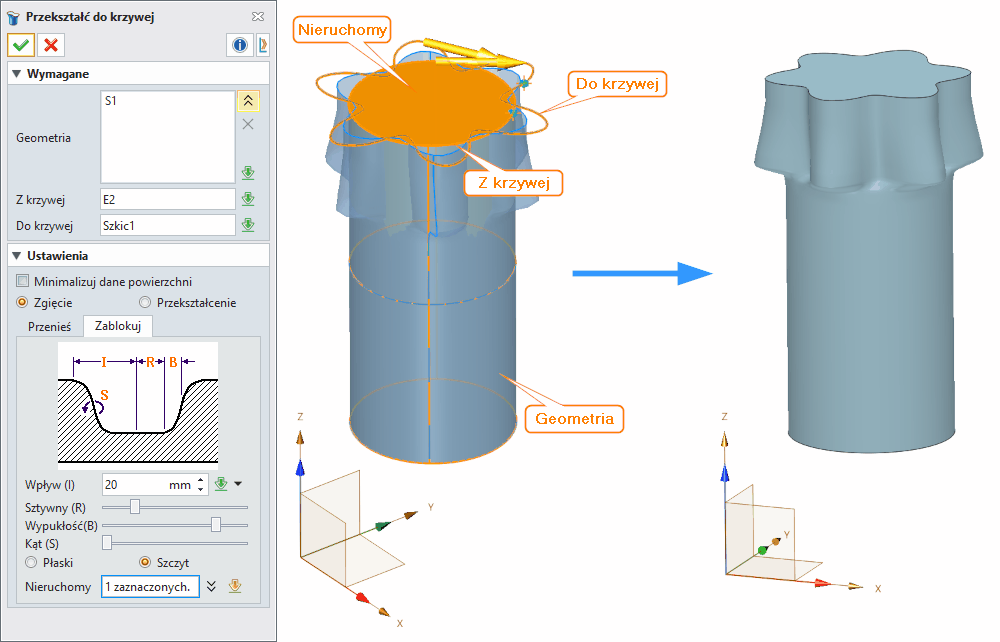Open the blue info help icon
The image size is (1000, 642).
tap(240, 45)
